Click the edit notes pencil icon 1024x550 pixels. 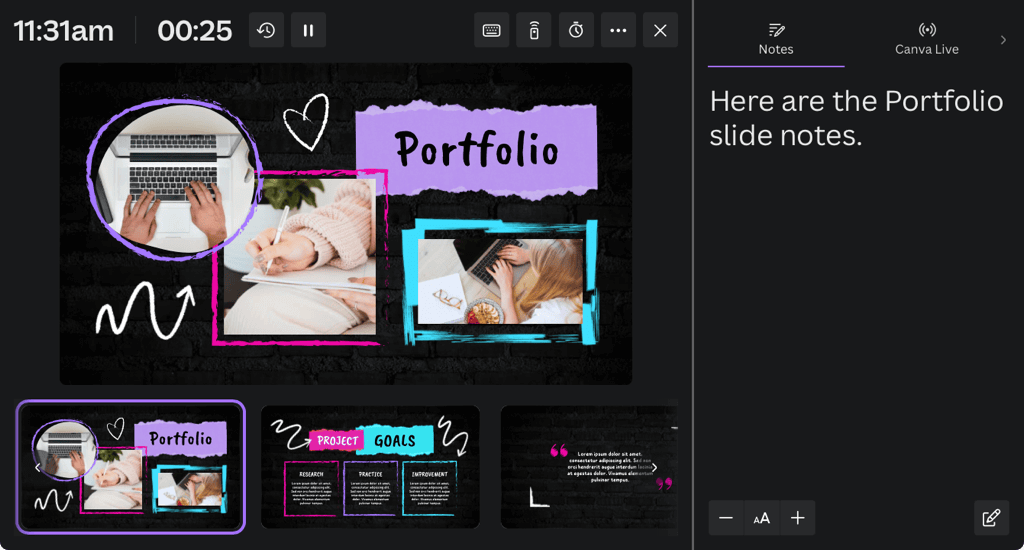pyautogui.click(x=991, y=518)
